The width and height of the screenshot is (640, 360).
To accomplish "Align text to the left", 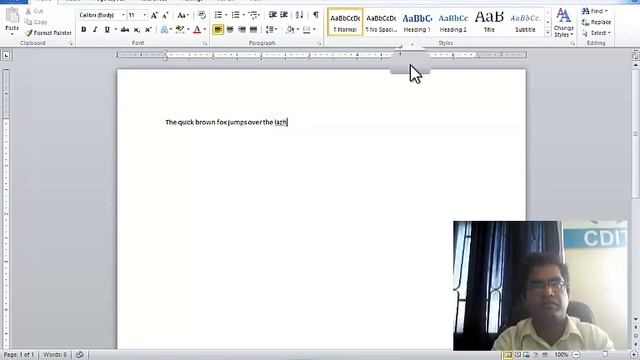I will point(218,29).
